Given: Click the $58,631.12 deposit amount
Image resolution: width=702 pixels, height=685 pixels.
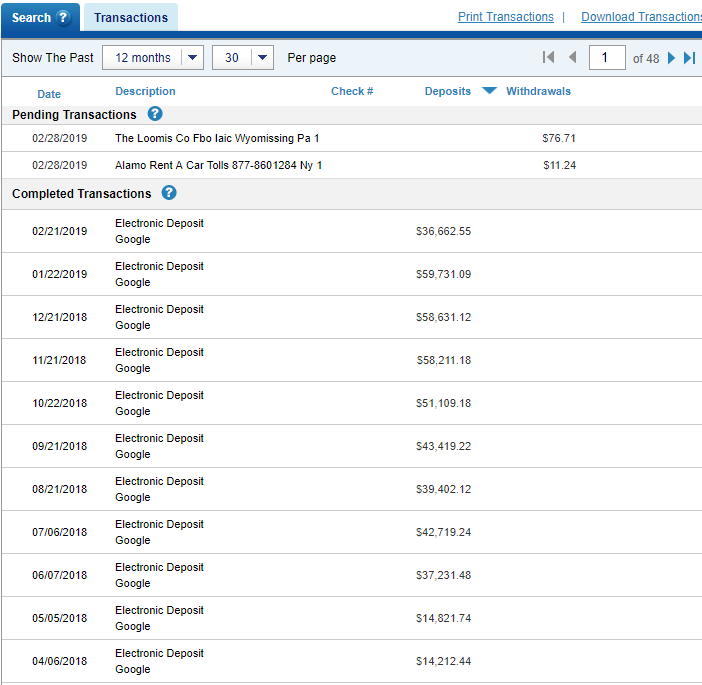Looking at the screenshot, I should click(x=444, y=317).
